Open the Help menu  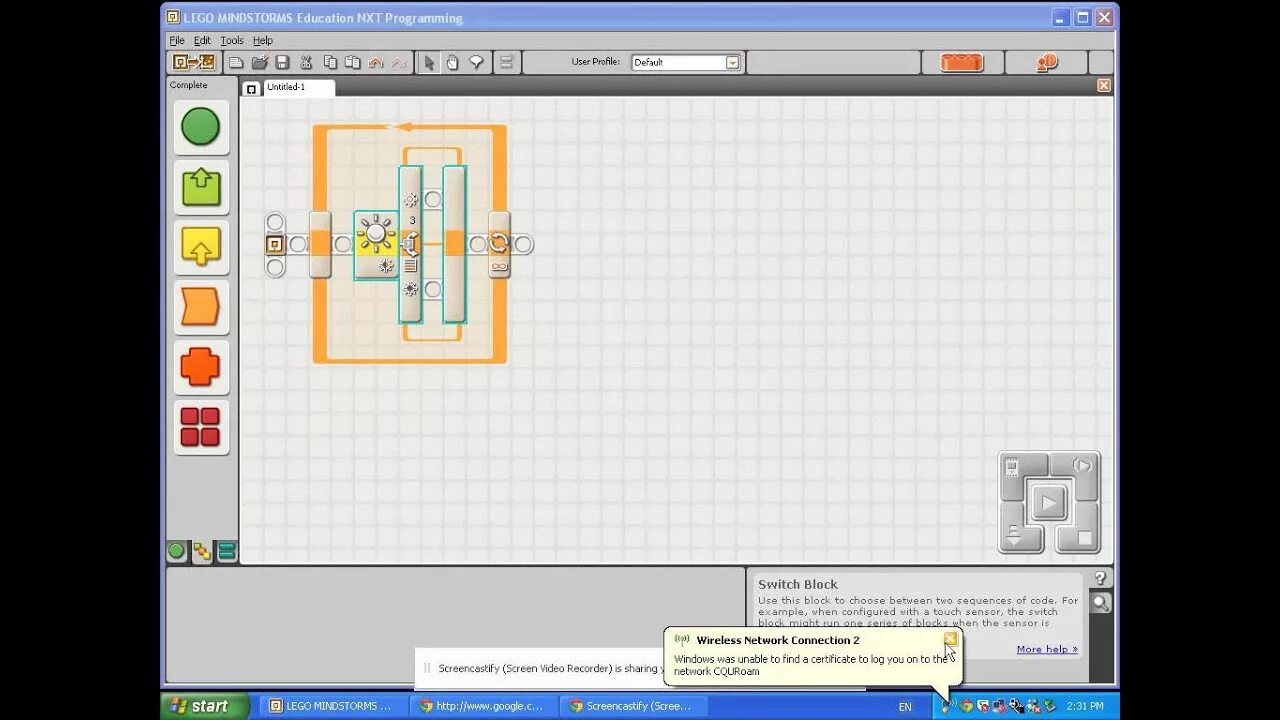[x=262, y=40]
